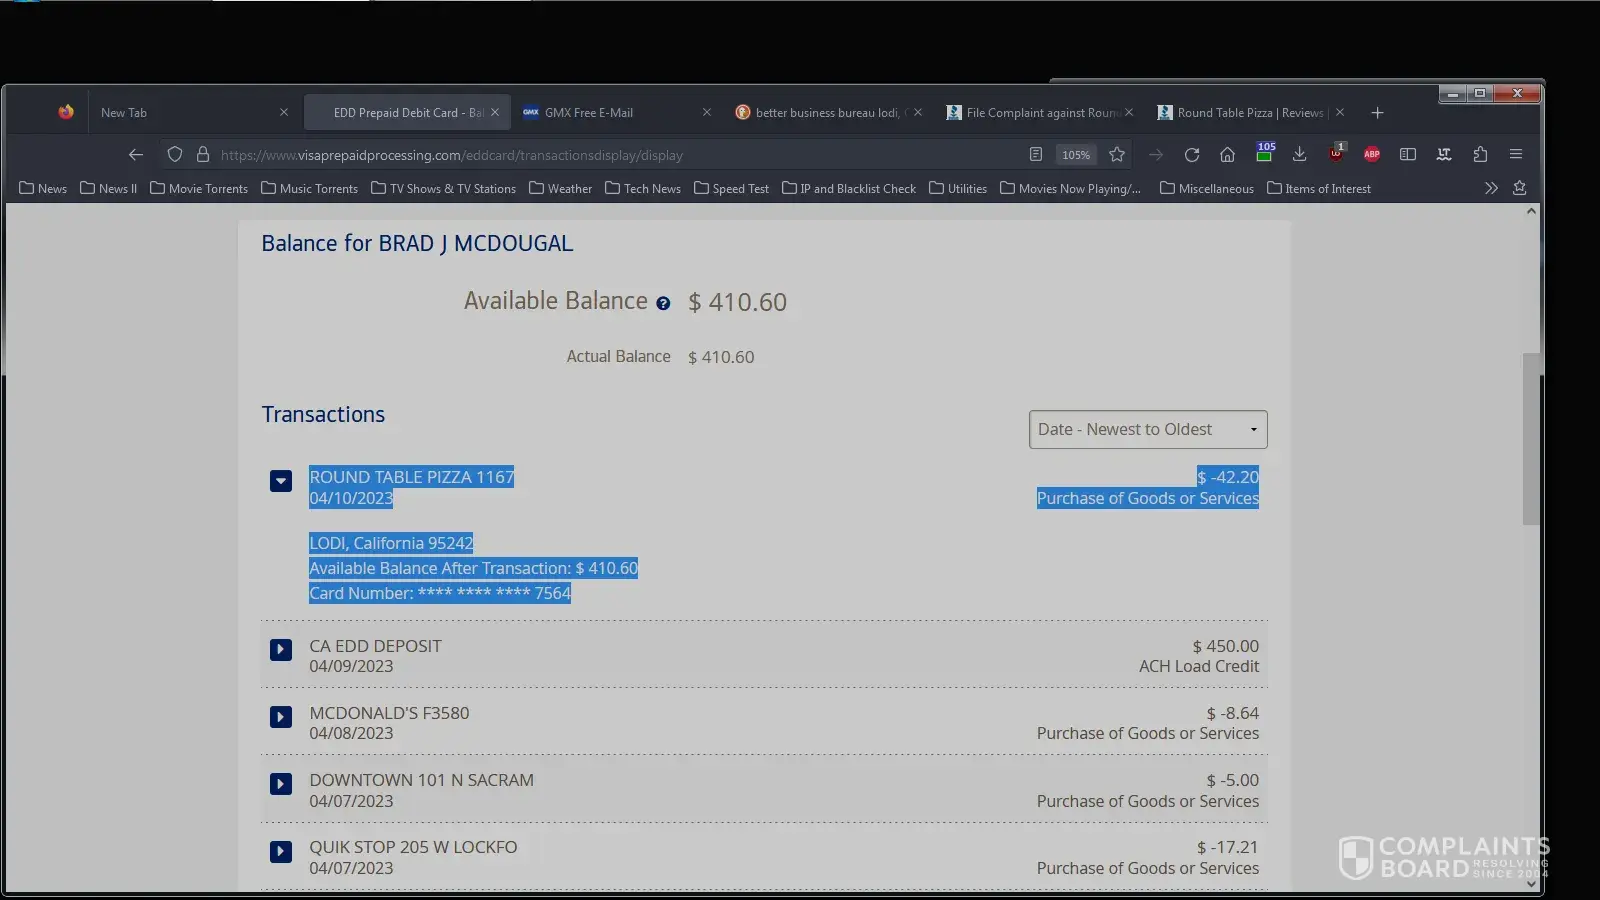Bookmark this page with the star
The width and height of the screenshot is (1600, 900).
pos(1117,155)
